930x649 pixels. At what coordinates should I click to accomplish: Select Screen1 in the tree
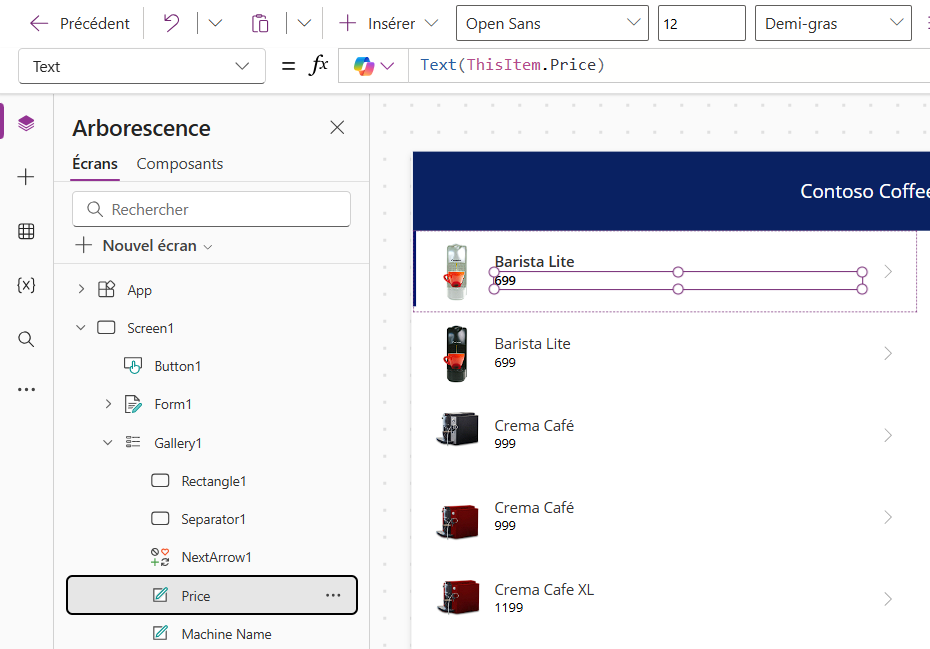151,328
